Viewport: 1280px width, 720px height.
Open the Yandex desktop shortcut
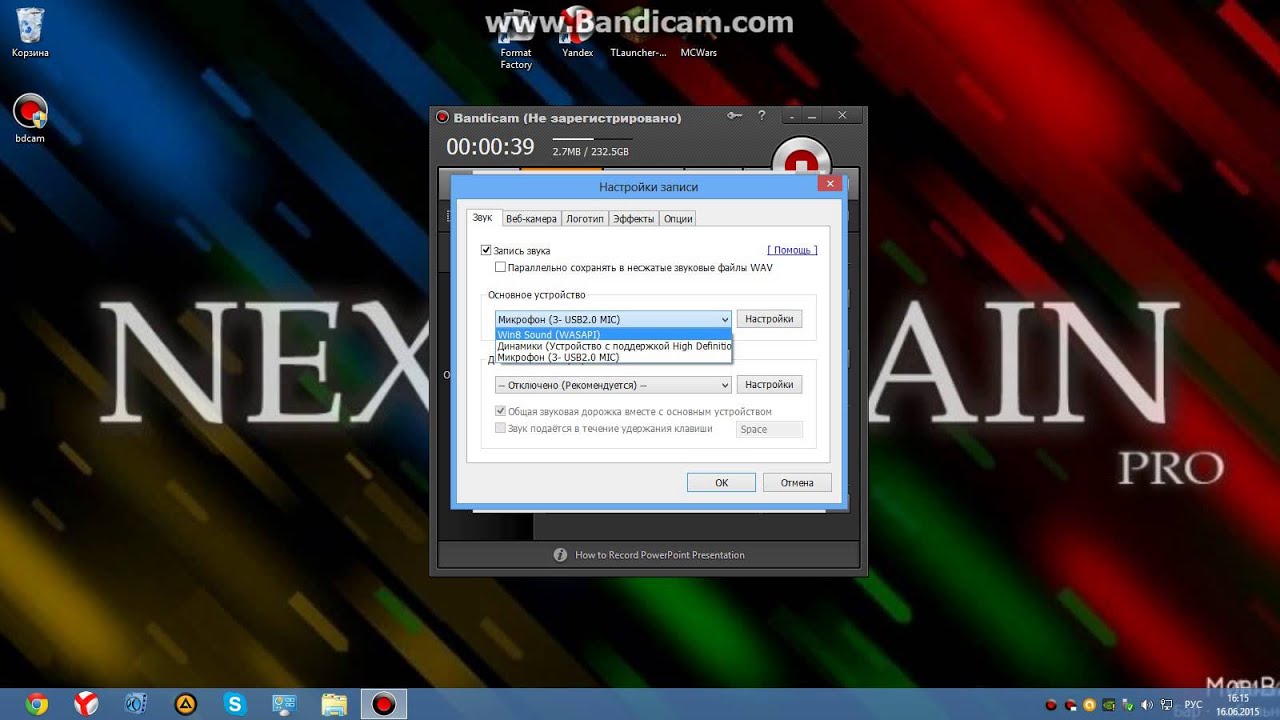tap(578, 34)
